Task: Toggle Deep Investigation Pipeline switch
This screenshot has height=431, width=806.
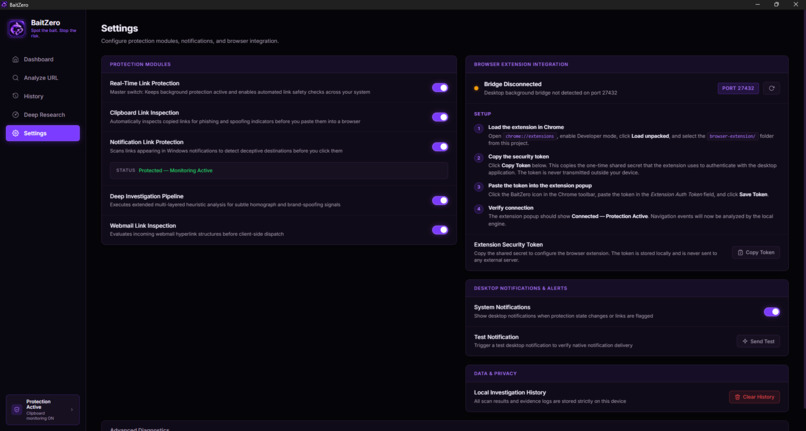Action: pos(440,200)
